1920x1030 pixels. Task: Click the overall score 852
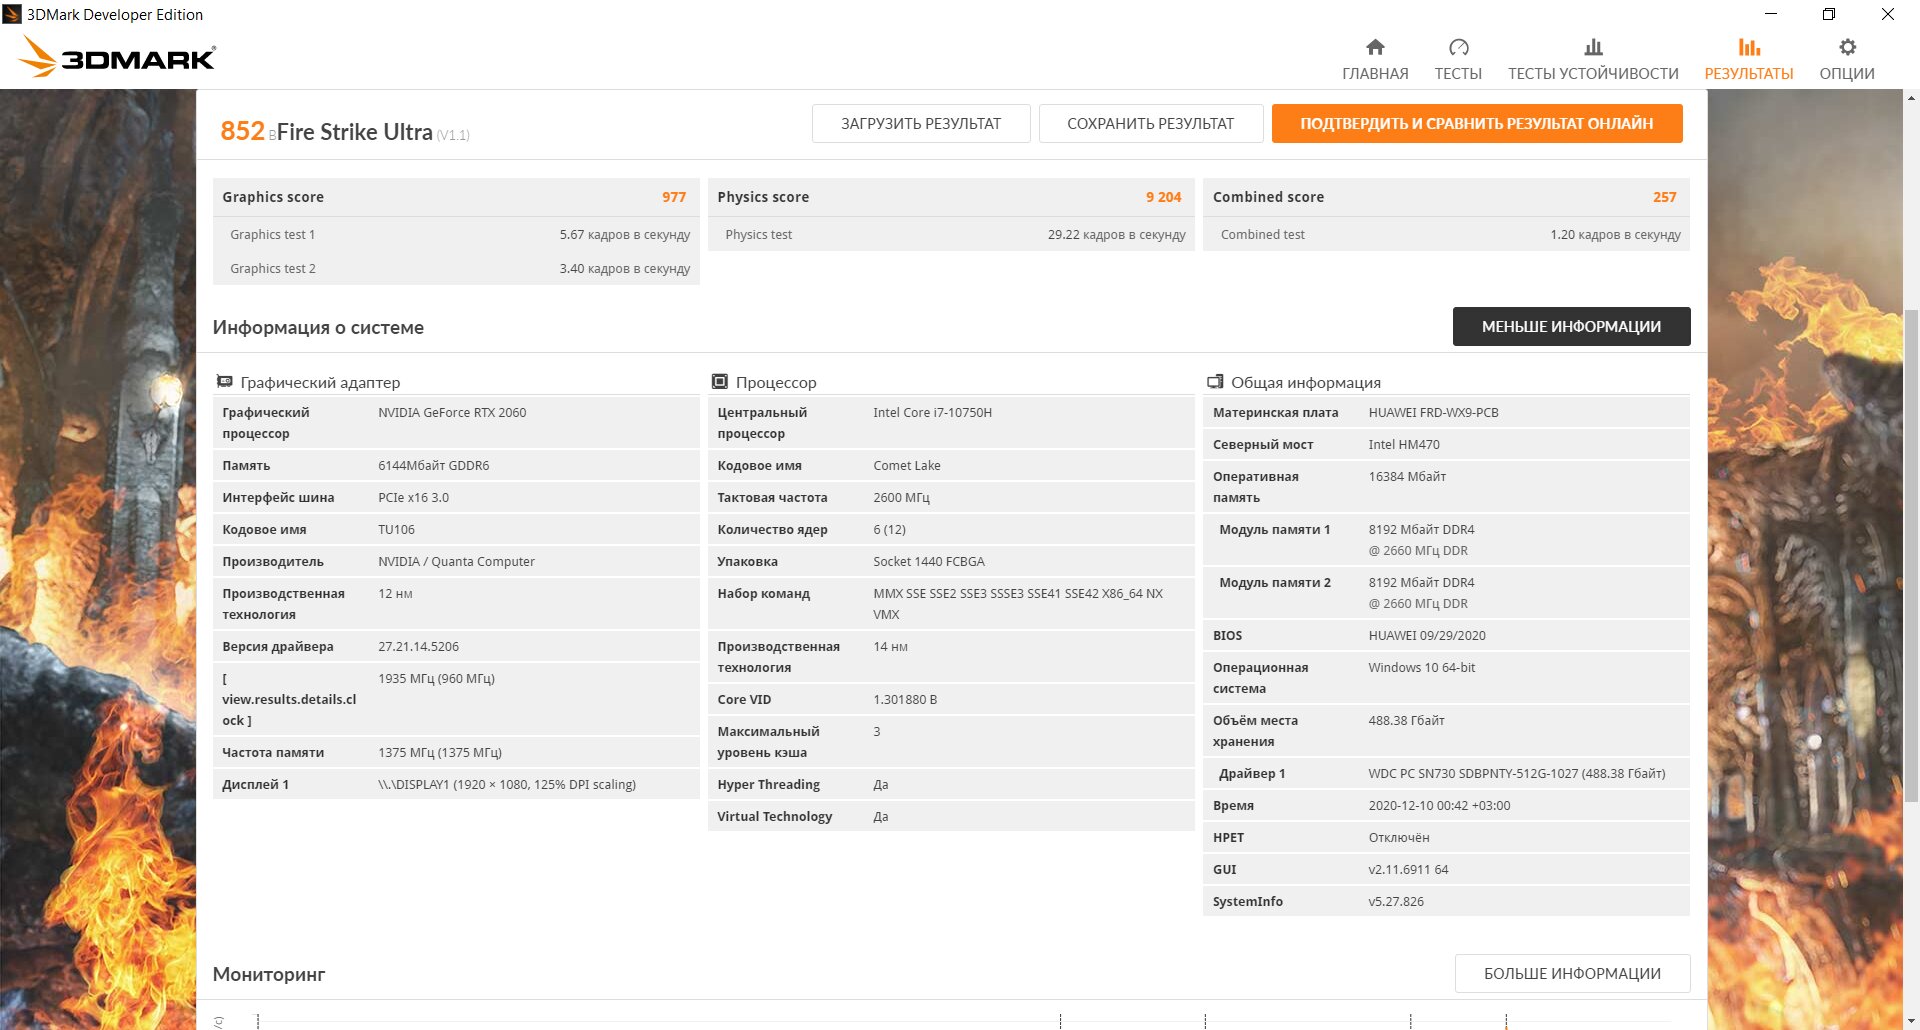coord(242,131)
